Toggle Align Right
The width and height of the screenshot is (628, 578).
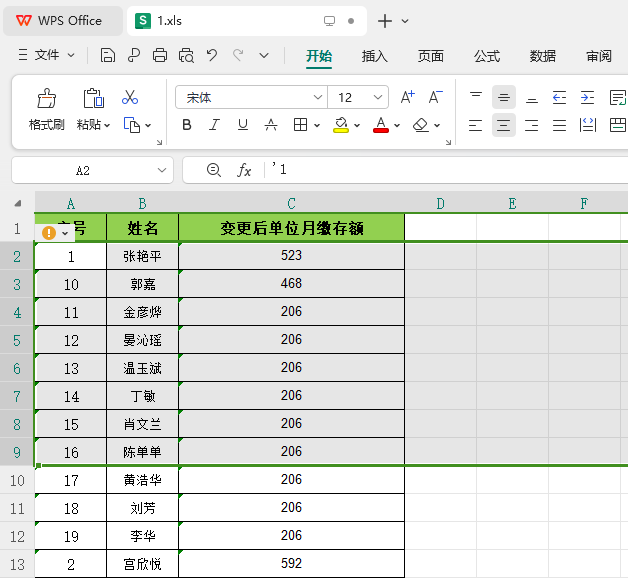[531, 125]
